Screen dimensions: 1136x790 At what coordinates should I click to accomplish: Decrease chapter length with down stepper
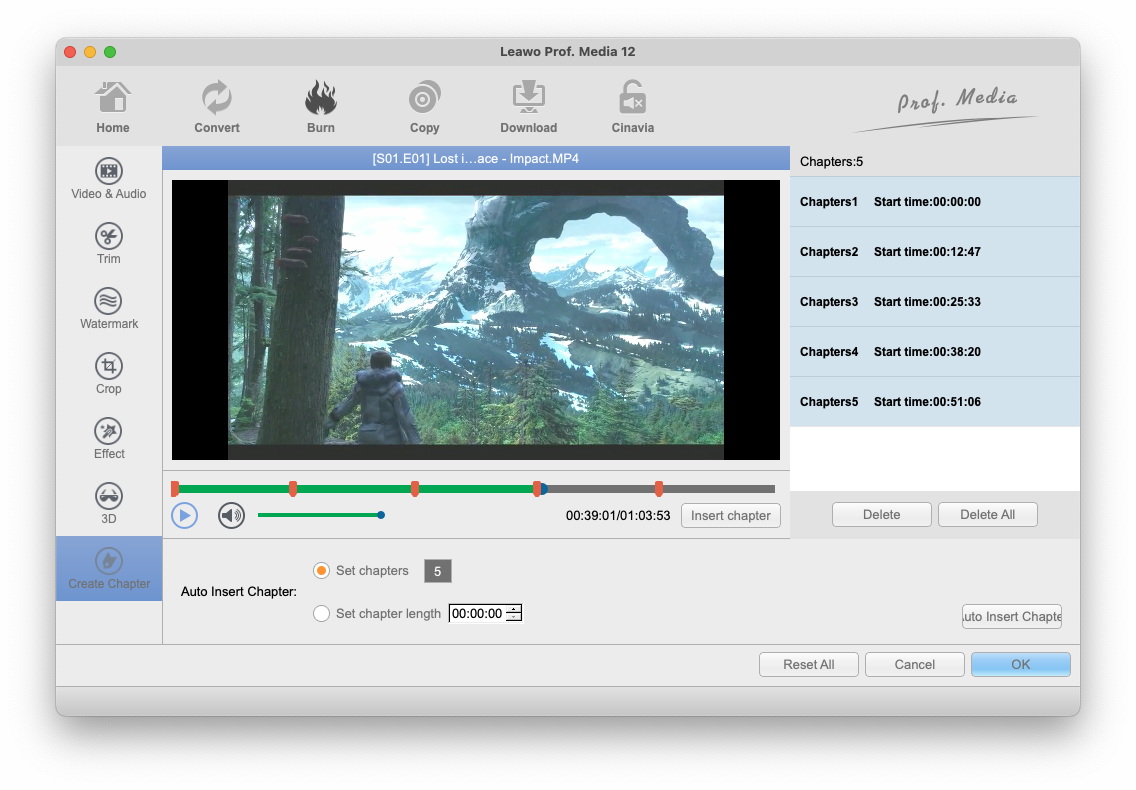click(514, 618)
